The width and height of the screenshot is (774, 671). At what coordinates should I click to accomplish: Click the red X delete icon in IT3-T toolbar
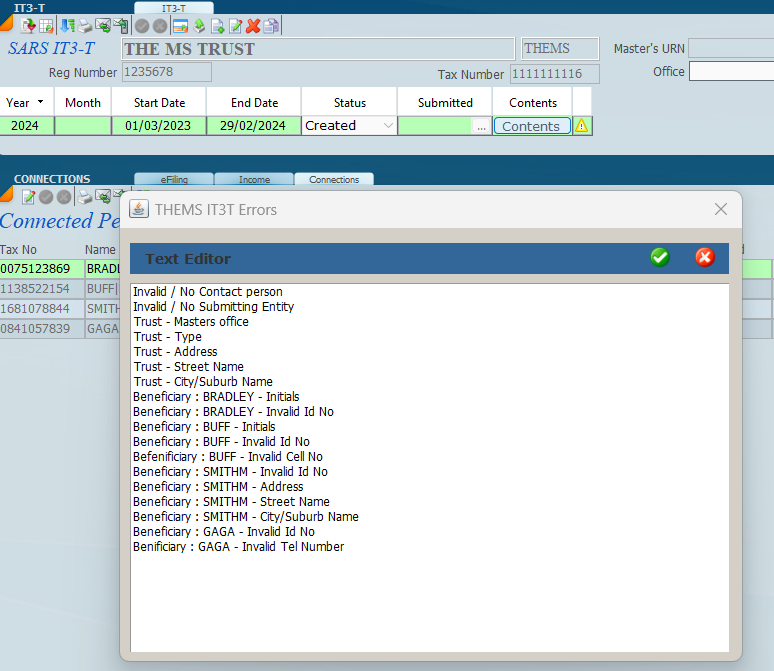point(253,26)
